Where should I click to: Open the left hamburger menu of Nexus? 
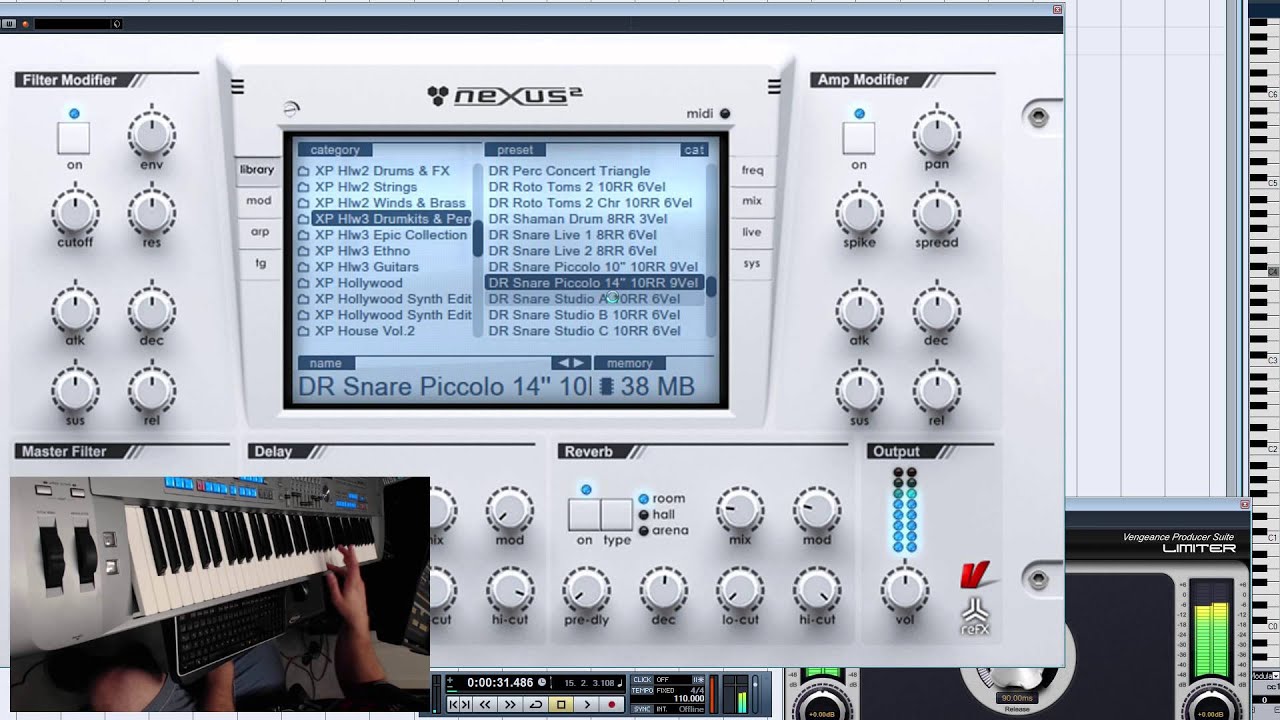(x=237, y=87)
